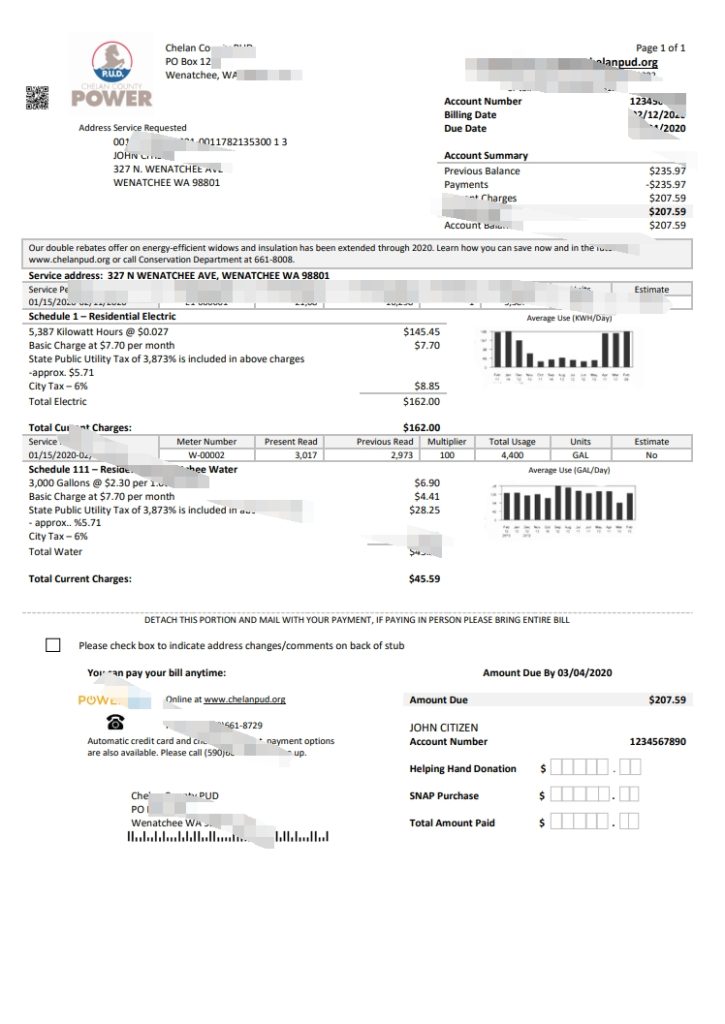Click the telephone icon near payment options

pyautogui.click(x=116, y=722)
